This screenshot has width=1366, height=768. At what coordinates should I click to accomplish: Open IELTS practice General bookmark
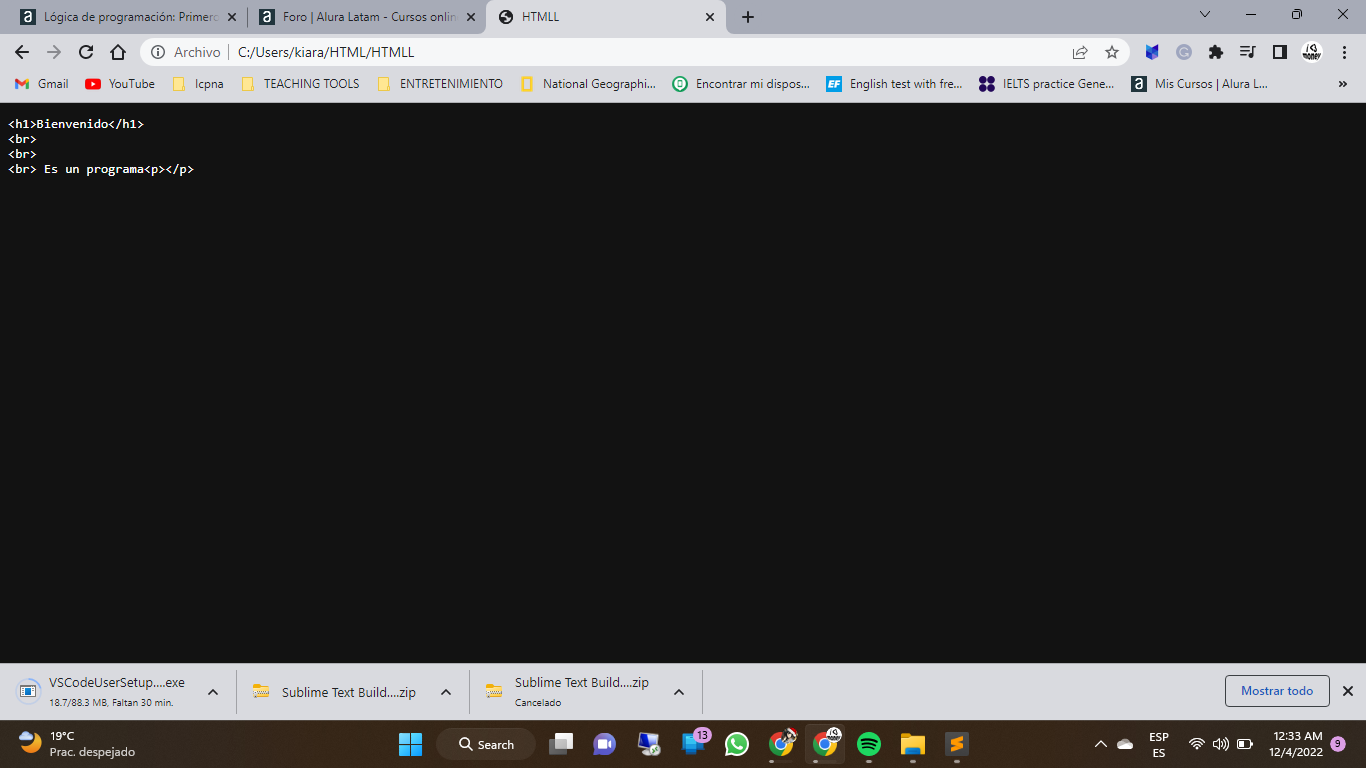pyautogui.click(x=1047, y=84)
